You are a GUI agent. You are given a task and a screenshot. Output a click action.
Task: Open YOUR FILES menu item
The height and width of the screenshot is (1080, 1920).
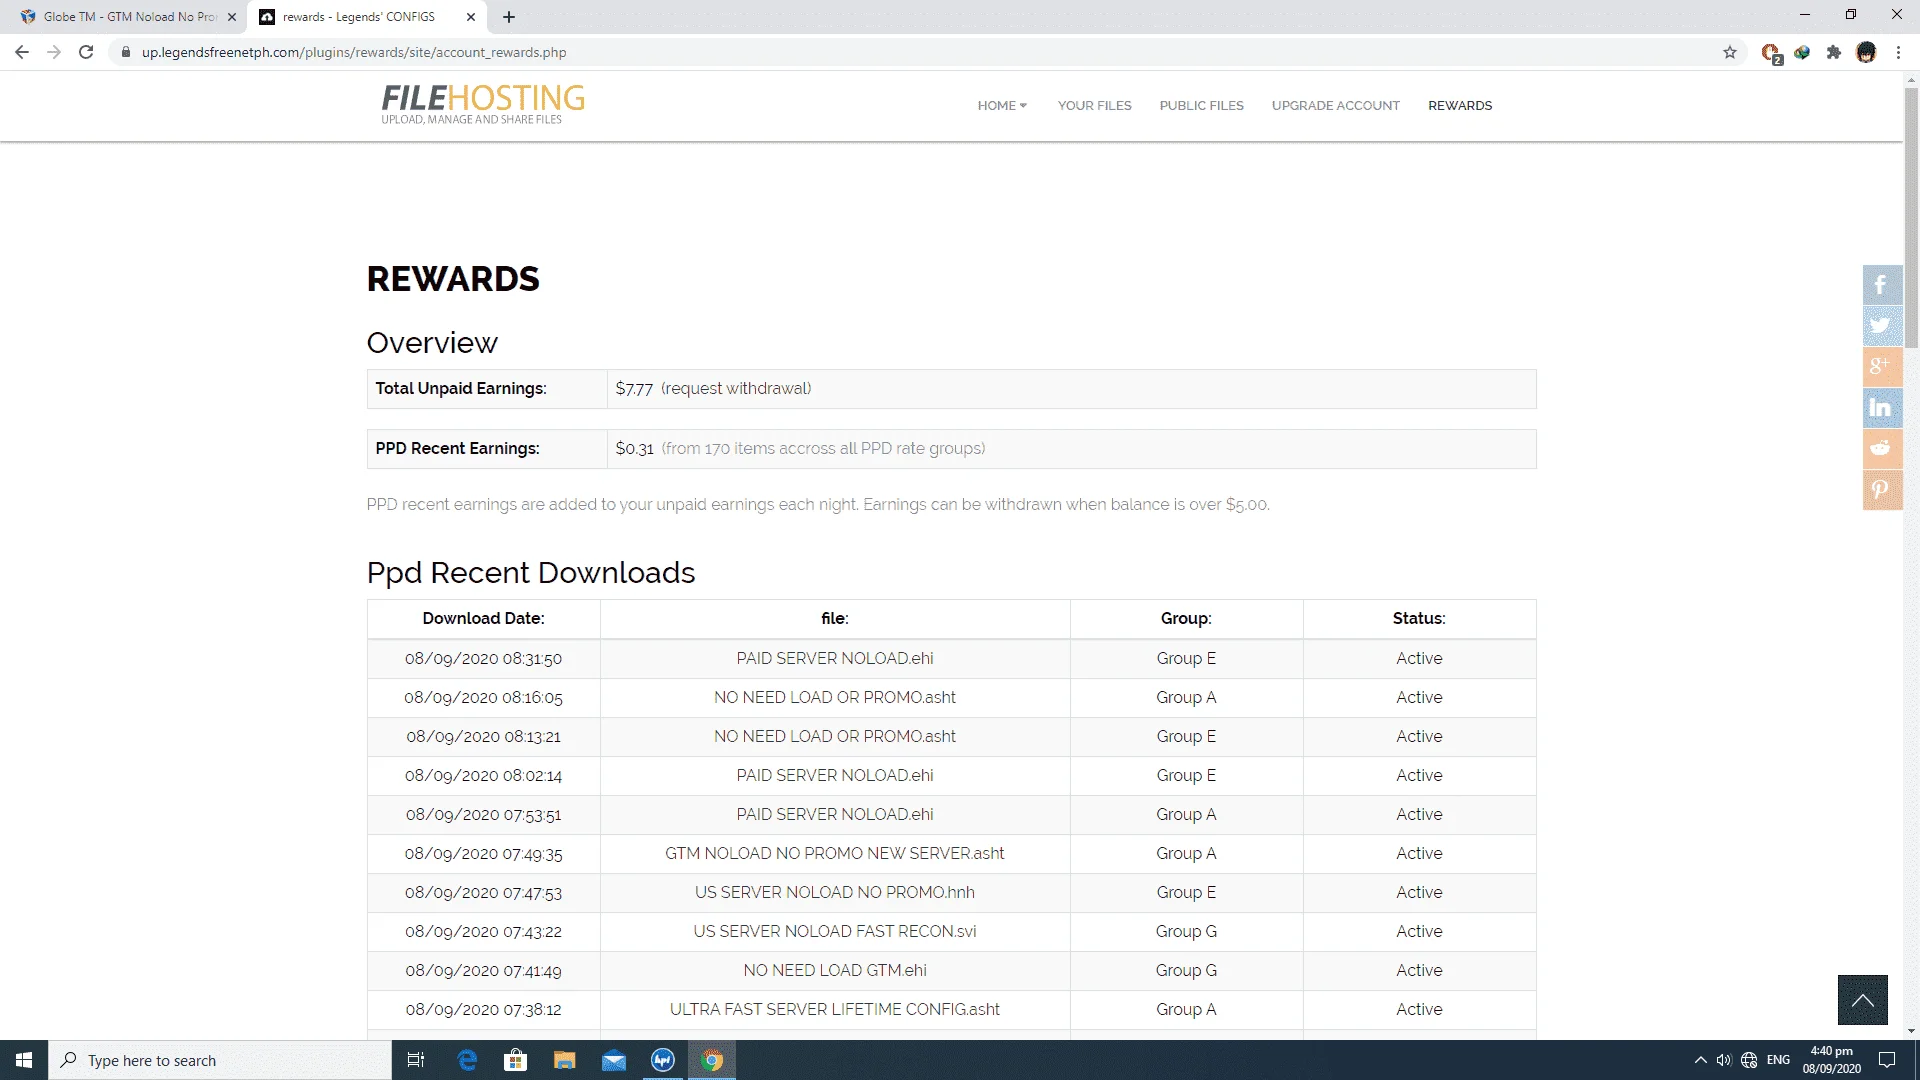(x=1095, y=105)
